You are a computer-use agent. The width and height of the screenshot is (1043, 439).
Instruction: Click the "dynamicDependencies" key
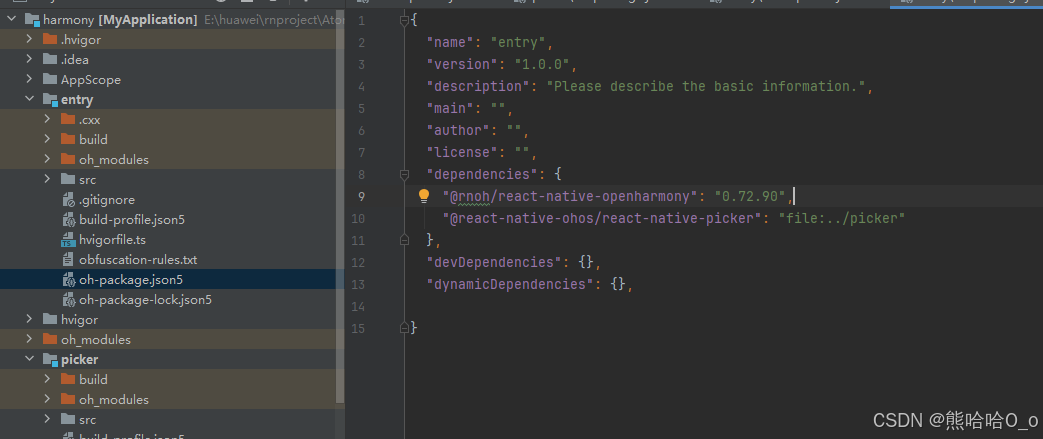pyautogui.click(x=511, y=284)
